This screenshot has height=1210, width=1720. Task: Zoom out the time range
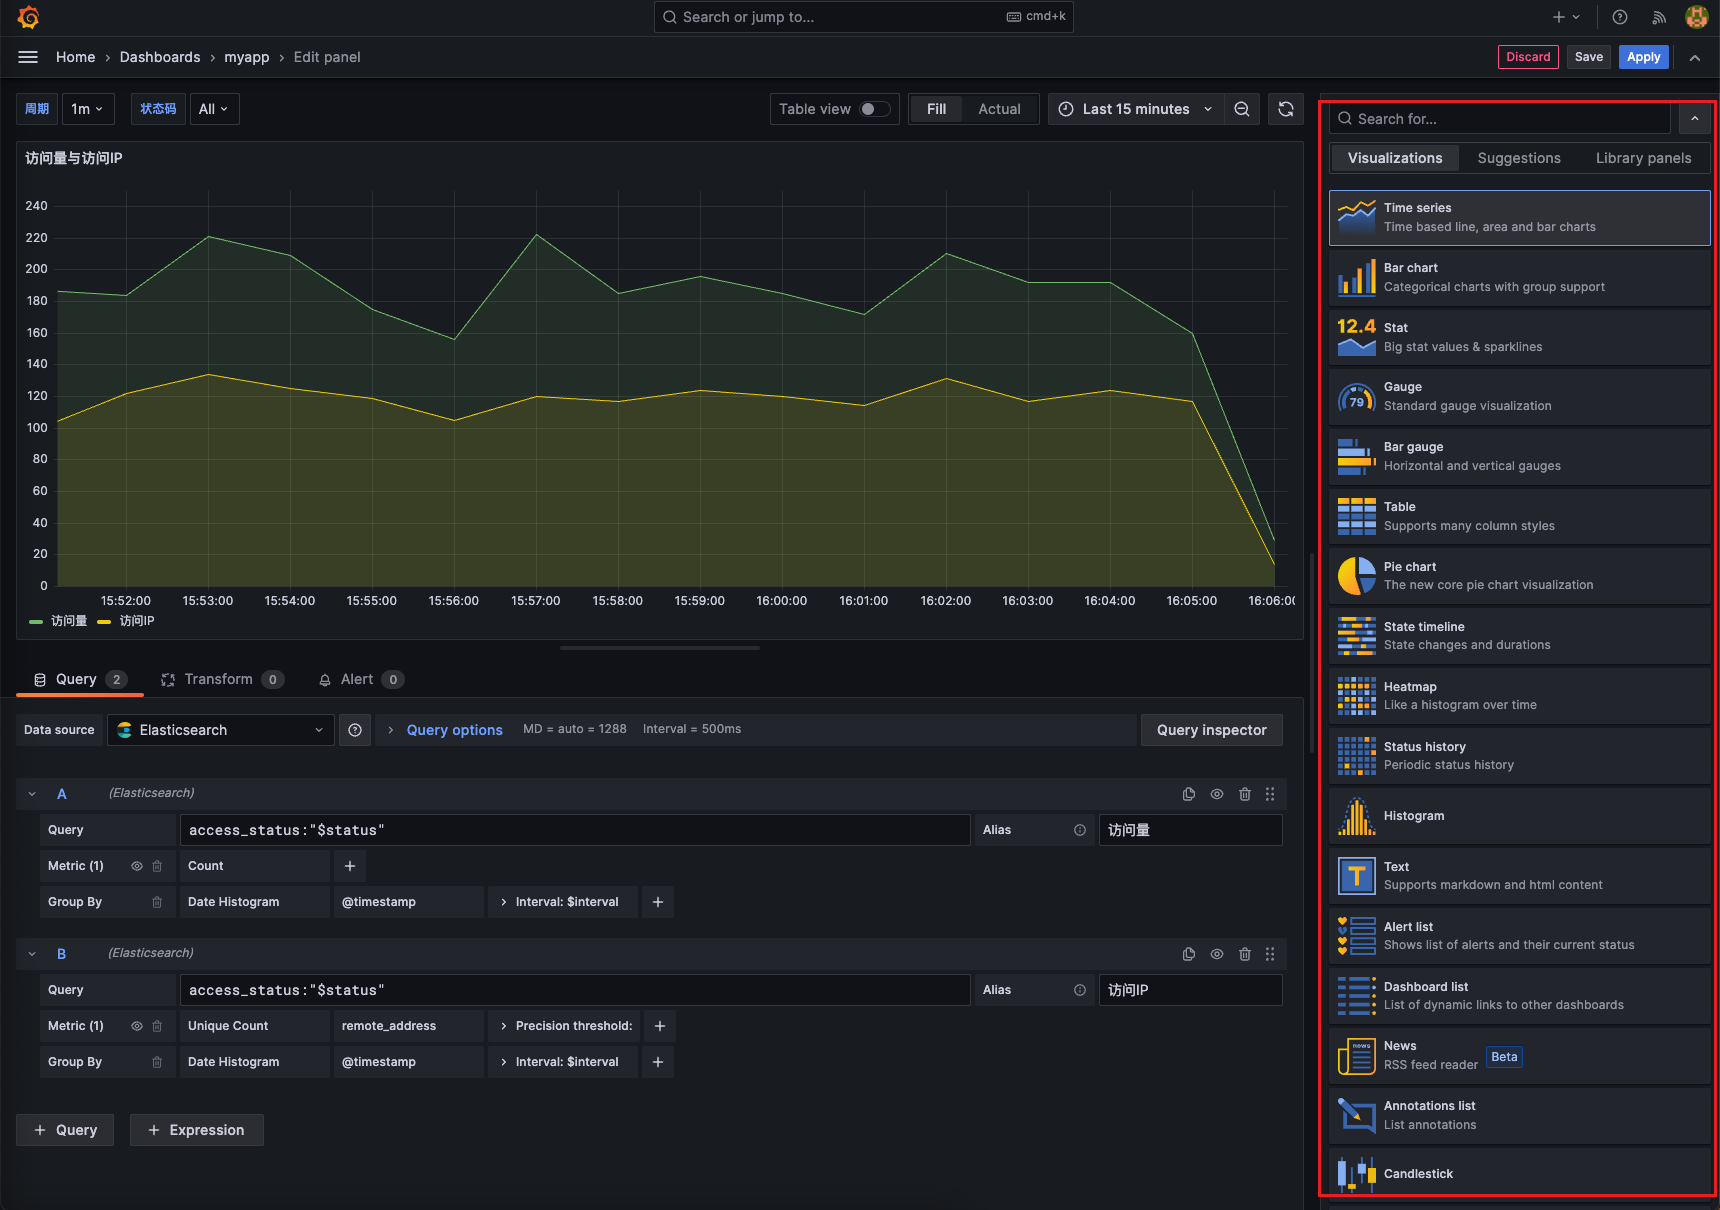(x=1242, y=109)
